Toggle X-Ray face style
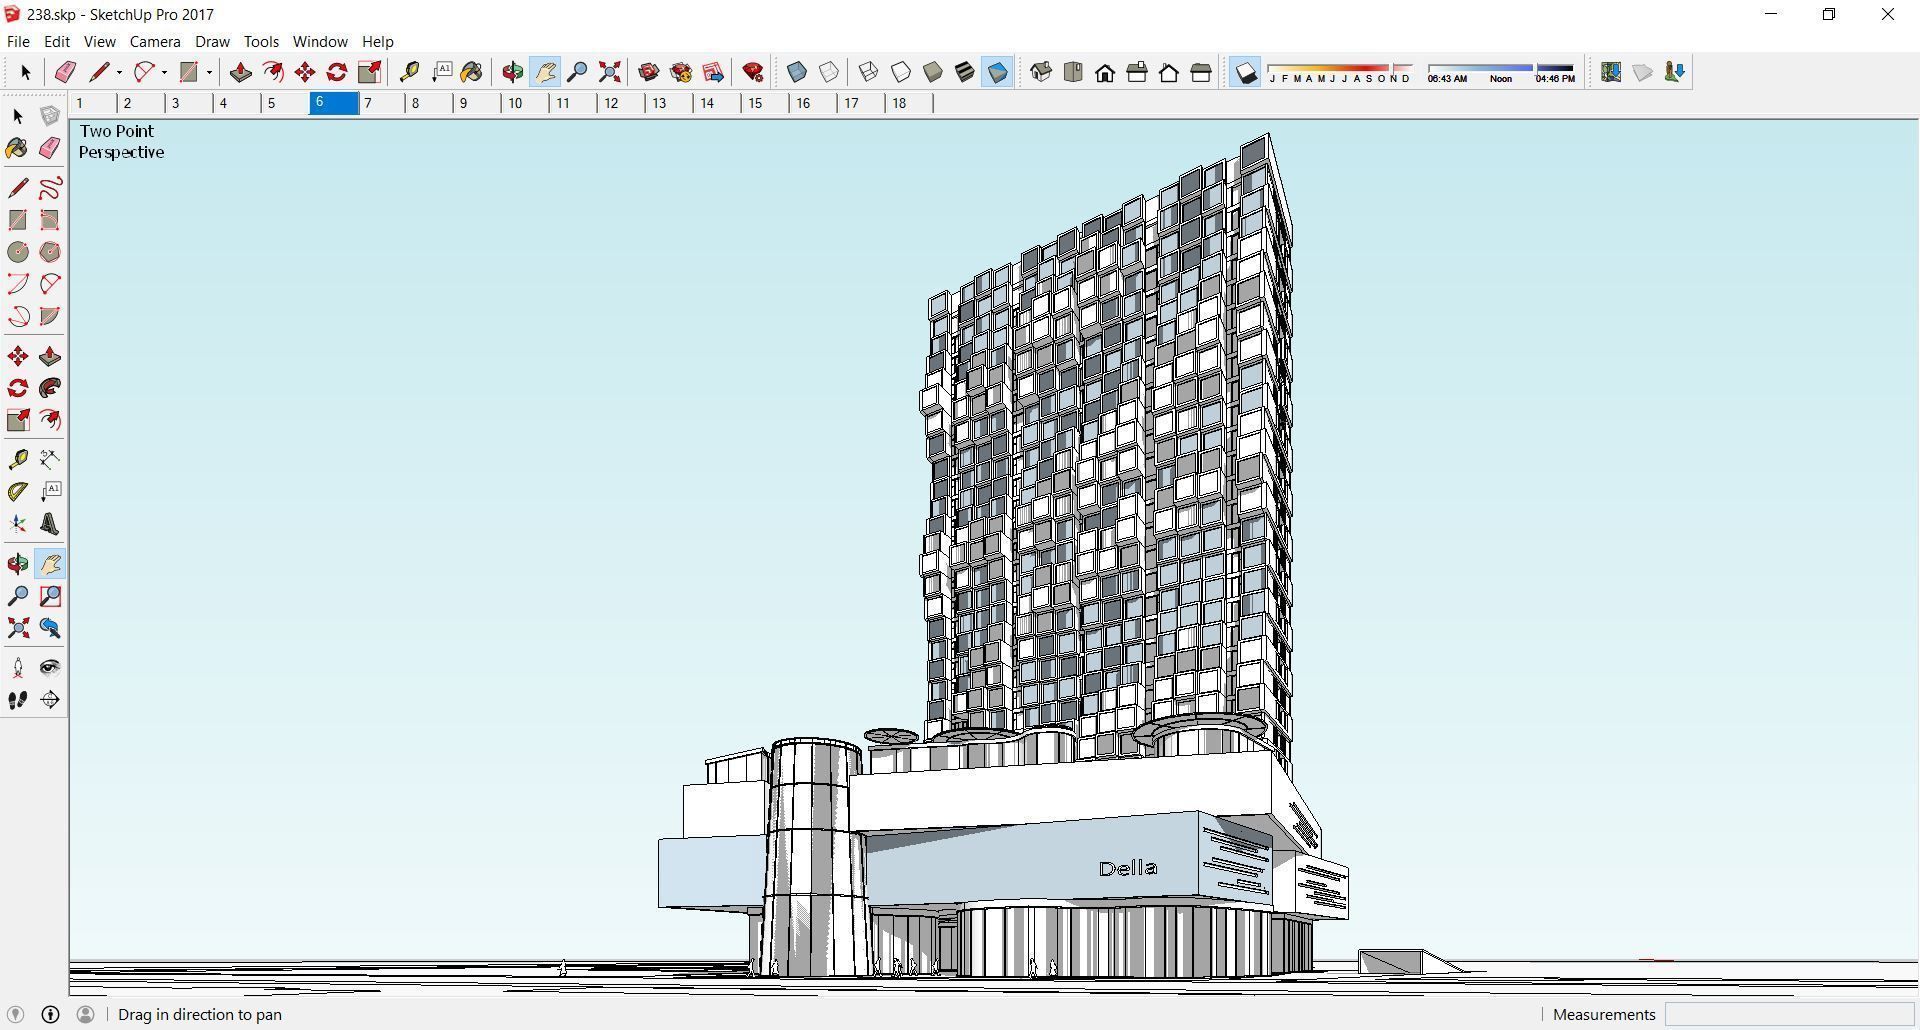The image size is (1920, 1030). point(797,72)
